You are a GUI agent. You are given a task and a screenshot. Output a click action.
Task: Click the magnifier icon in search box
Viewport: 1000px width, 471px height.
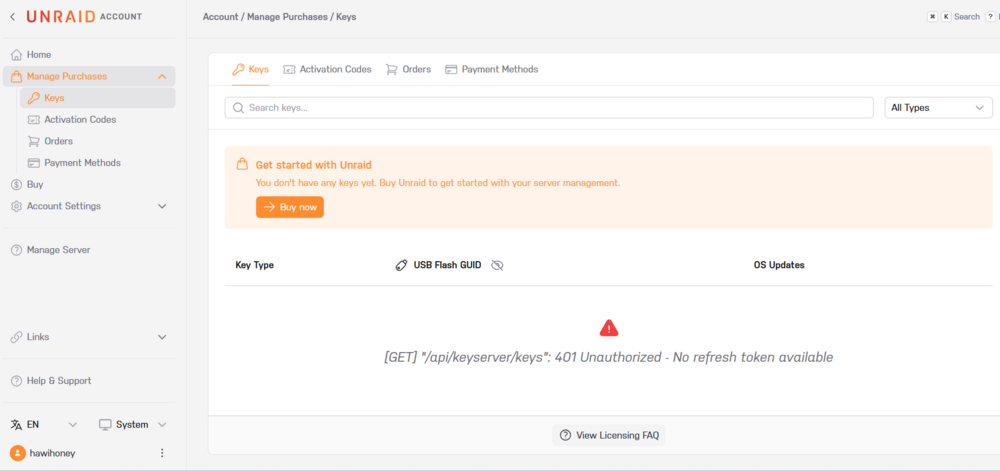click(239, 108)
